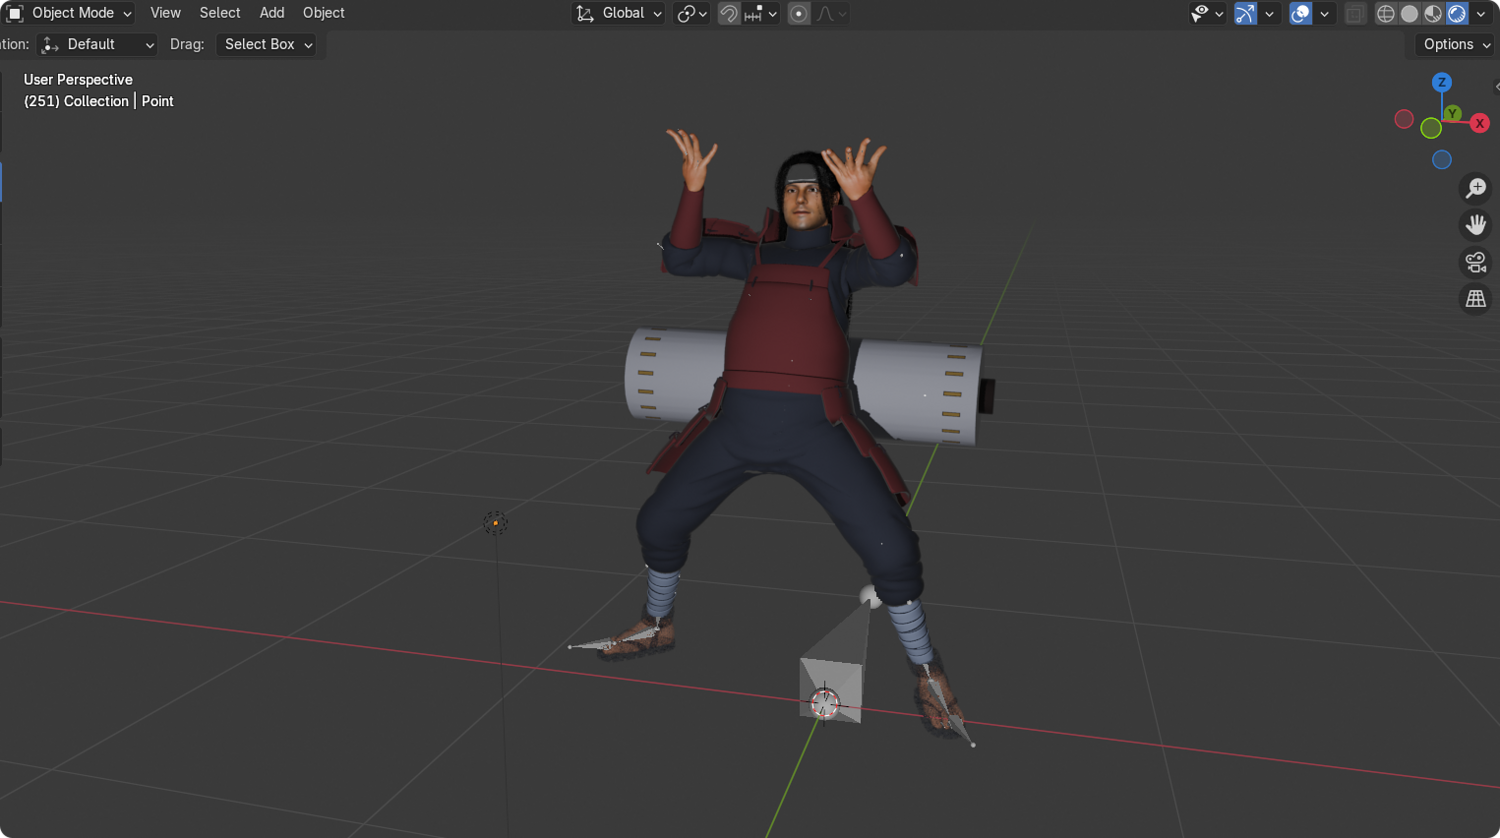Click the "(251) Collection | Point" text
The height and width of the screenshot is (838, 1500).
(x=99, y=101)
